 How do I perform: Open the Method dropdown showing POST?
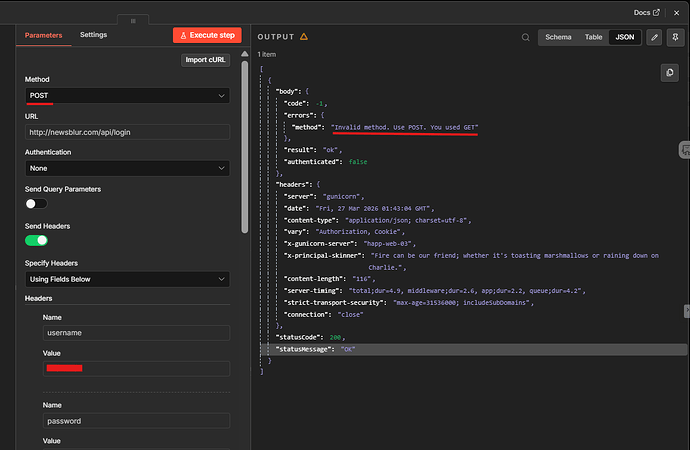128,95
